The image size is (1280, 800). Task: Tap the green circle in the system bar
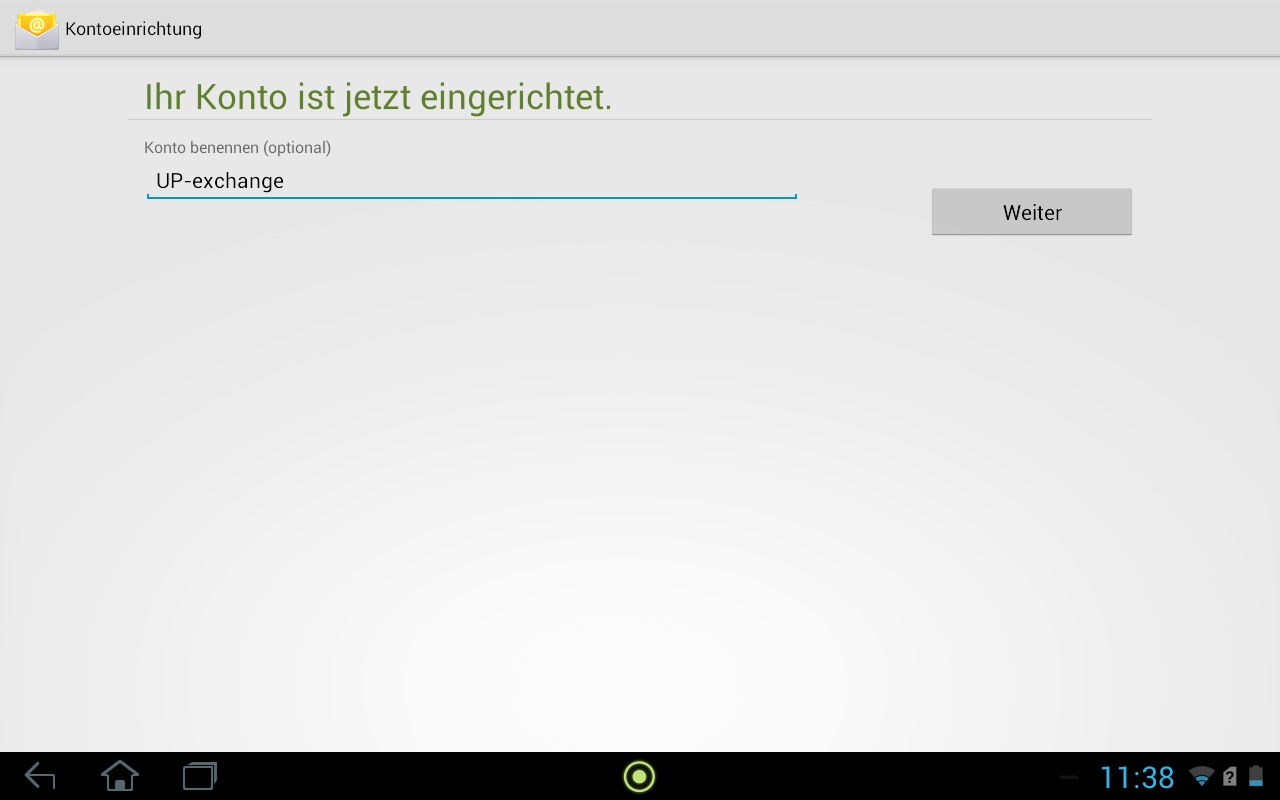tap(639, 776)
